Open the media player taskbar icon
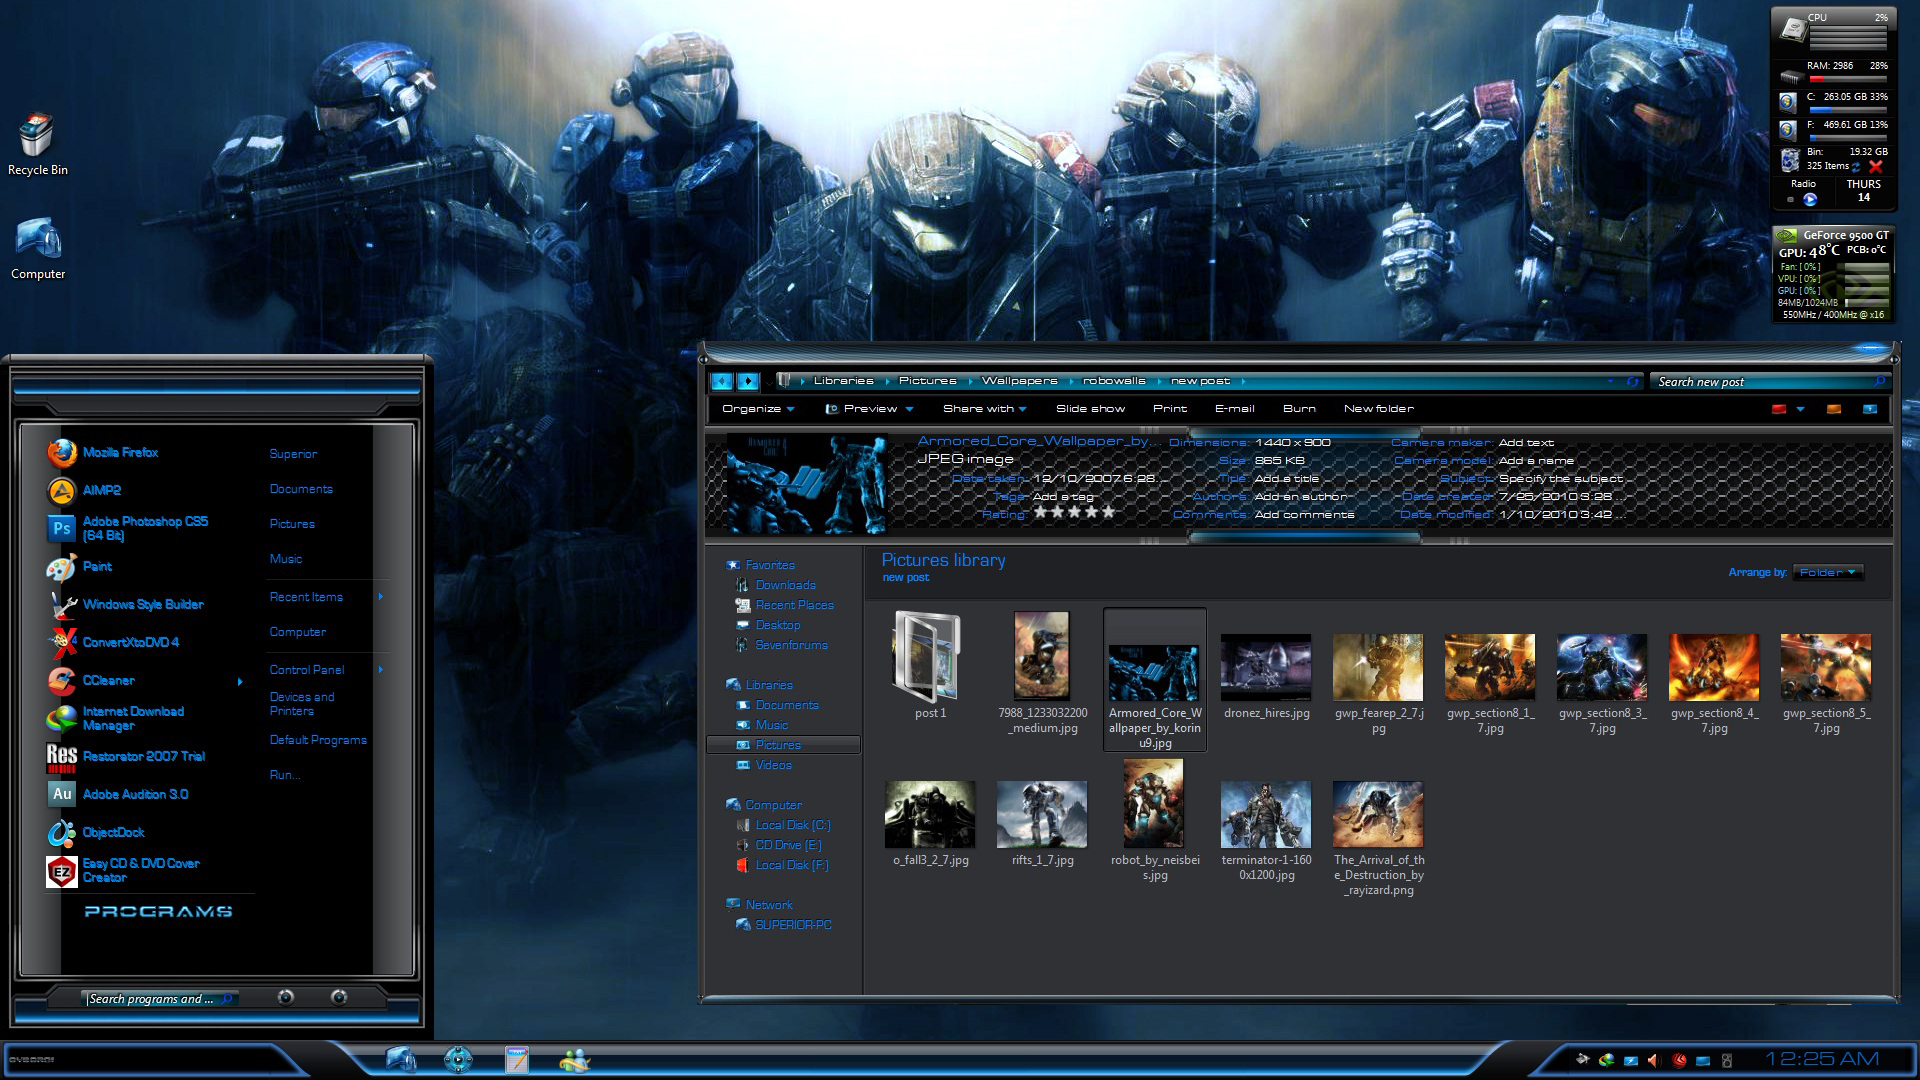Screen dimensions: 1920x1080 (458, 1059)
